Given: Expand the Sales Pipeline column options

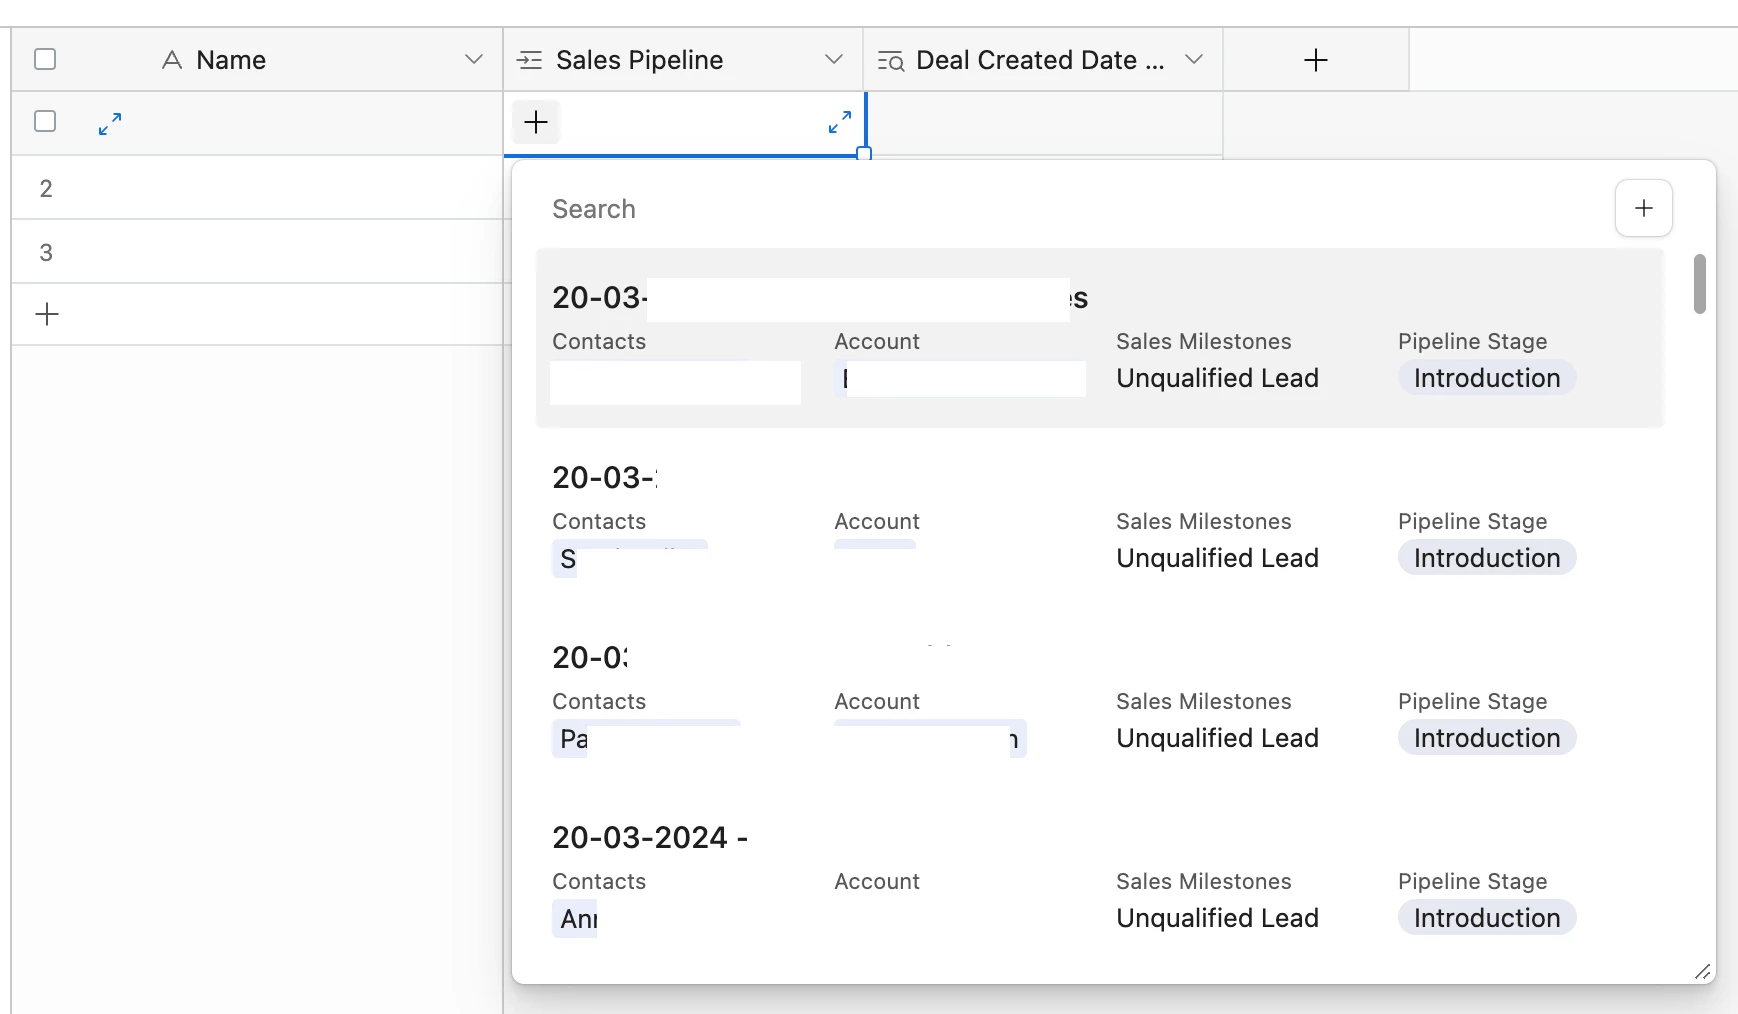Looking at the screenshot, I should click(834, 60).
